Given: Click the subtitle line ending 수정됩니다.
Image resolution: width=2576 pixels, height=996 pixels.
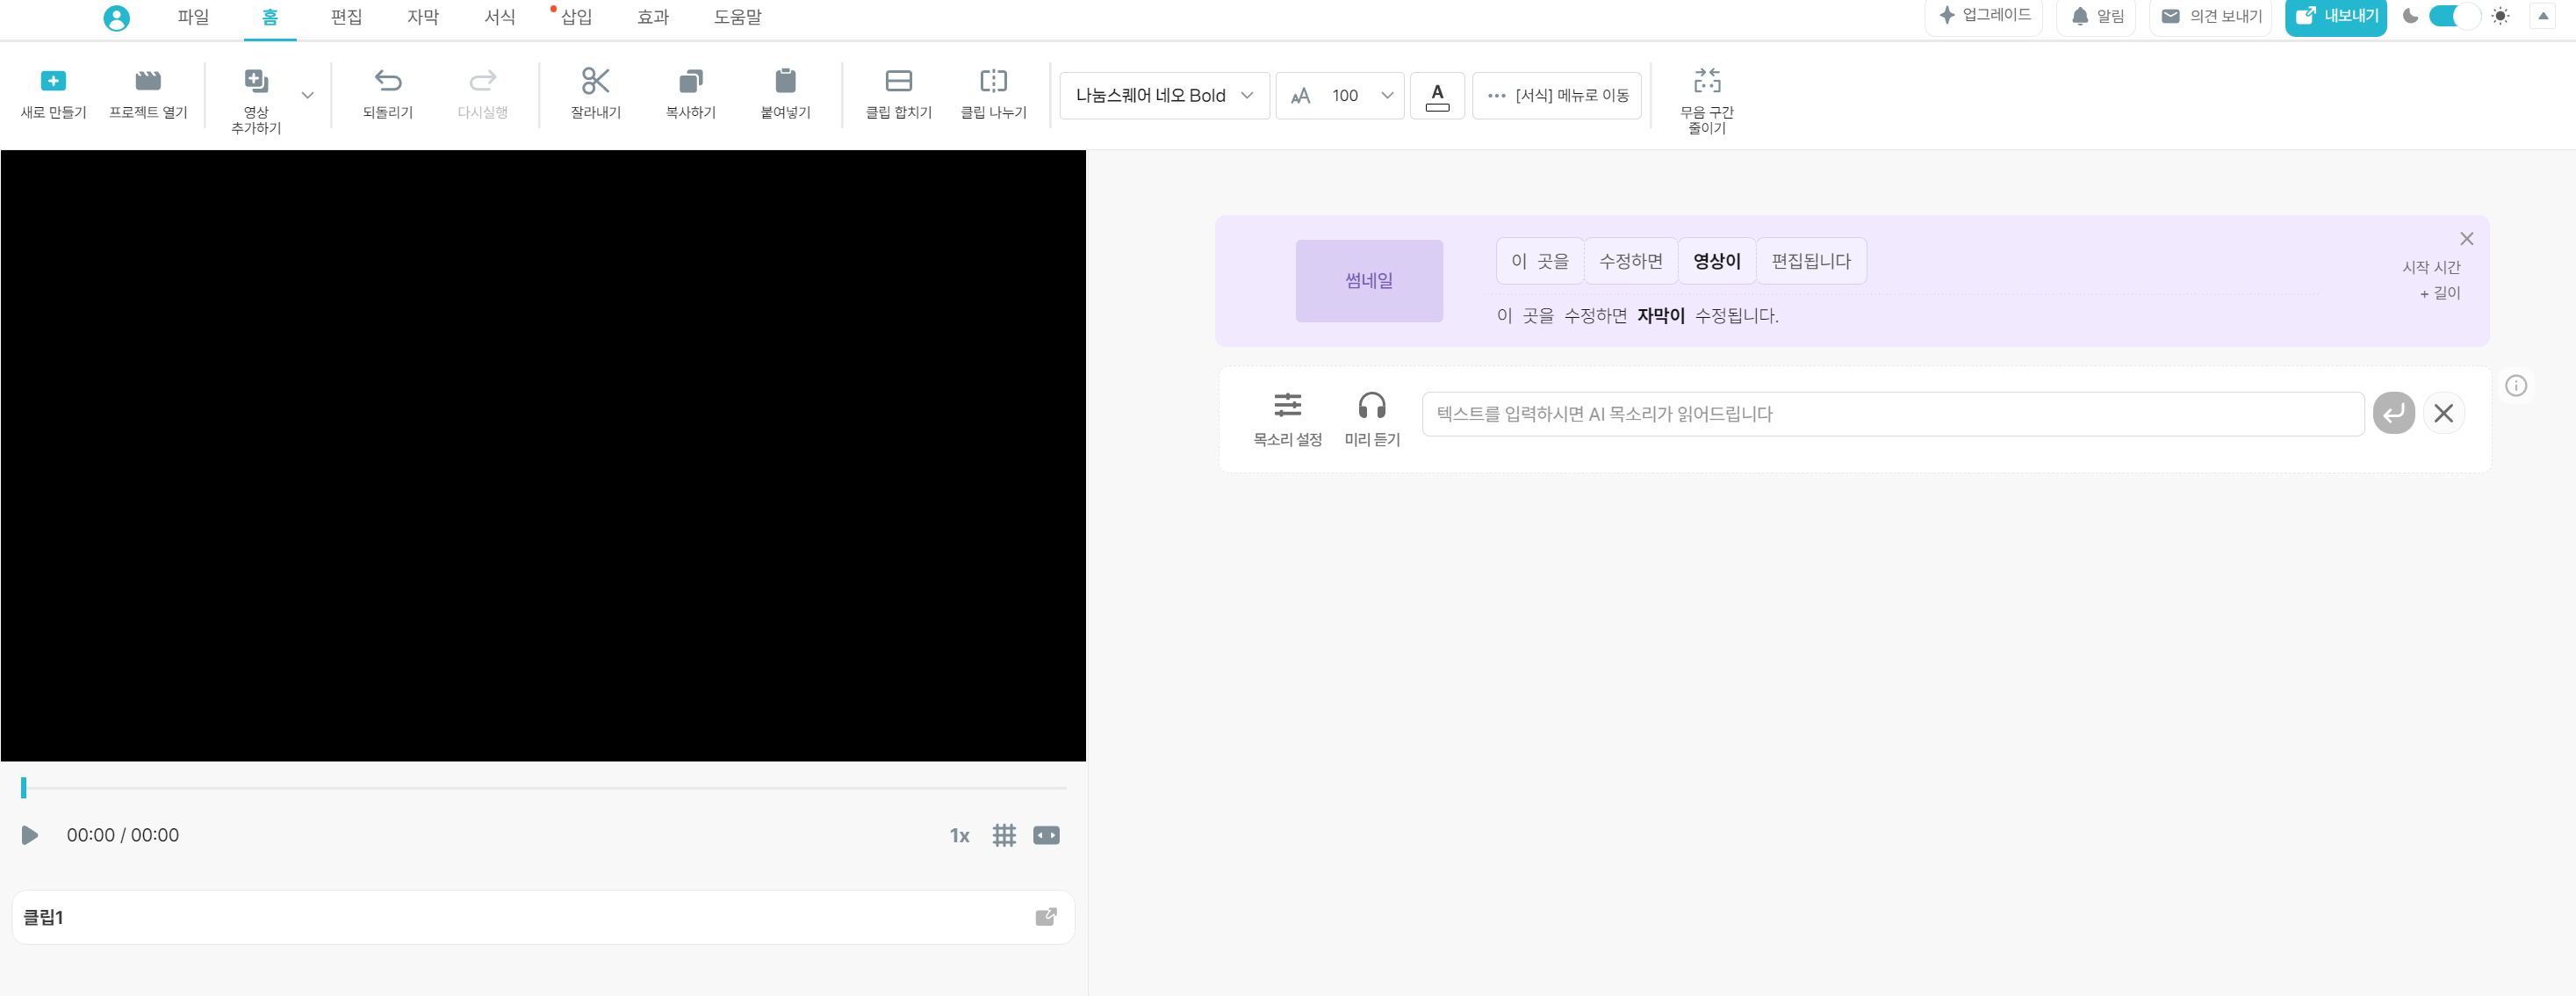Looking at the screenshot, I should pyautogui.click(x=1638, y=316).
